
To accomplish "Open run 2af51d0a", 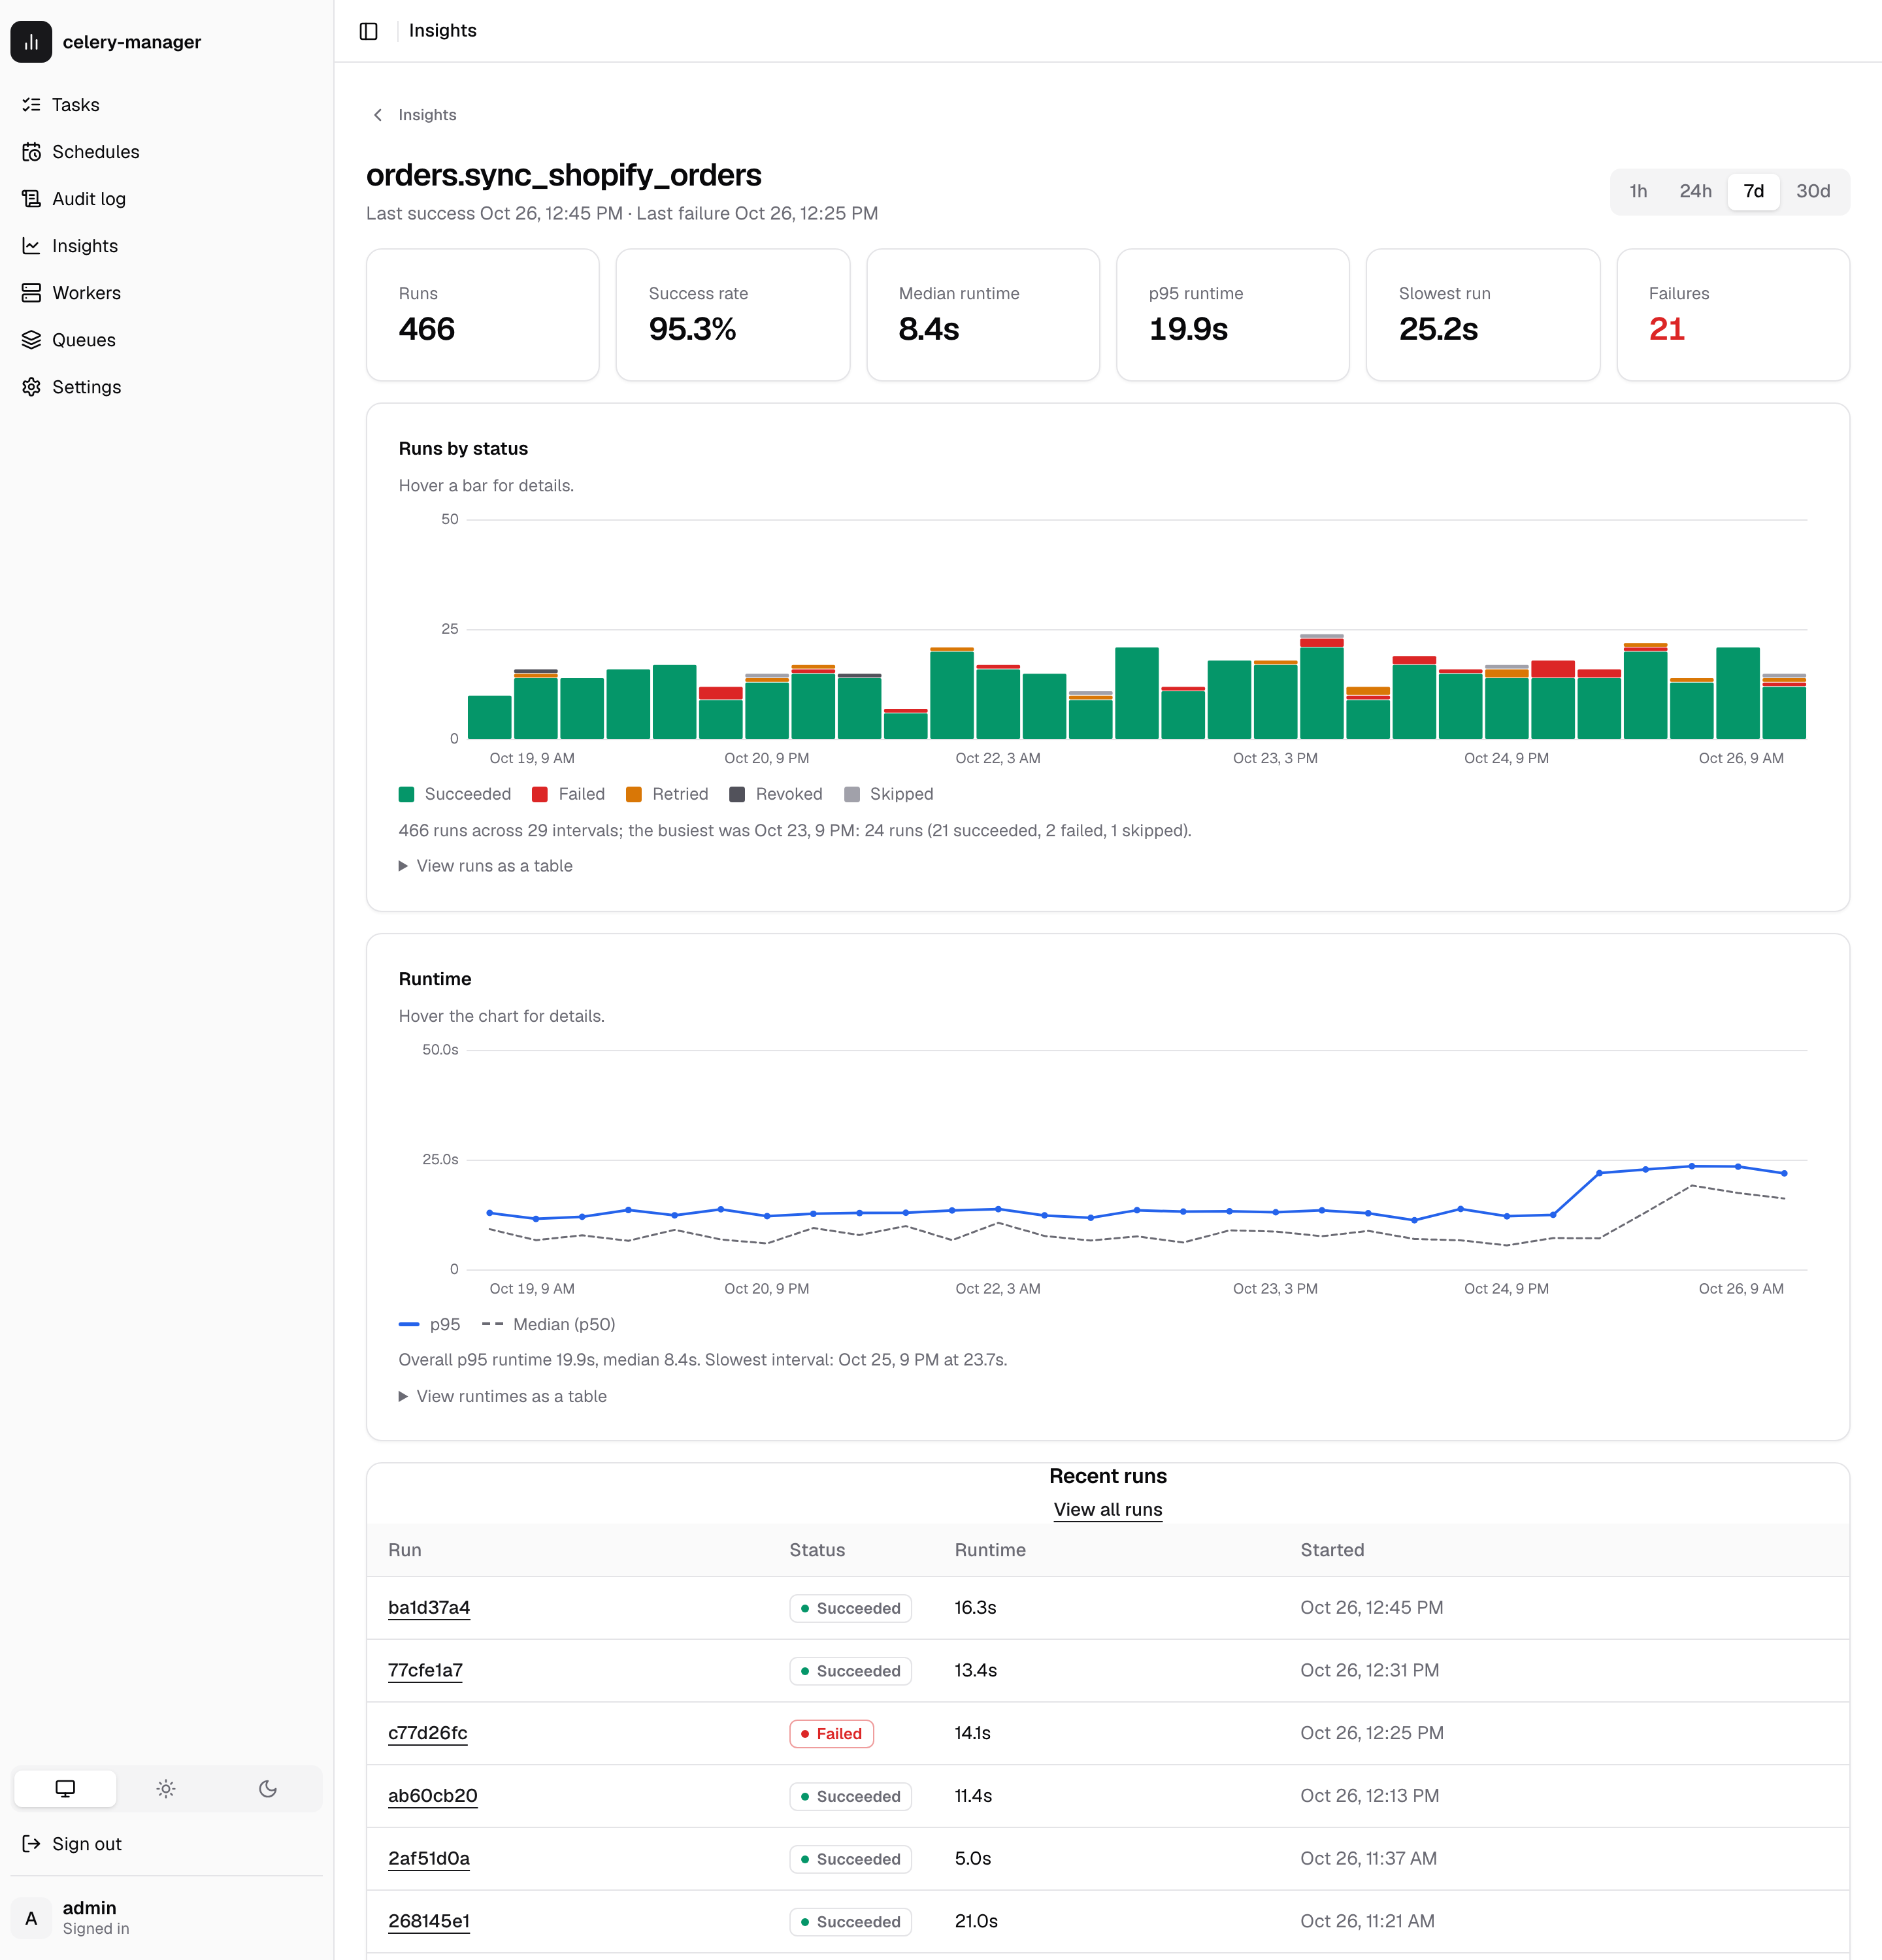I will coord(429,1858).
